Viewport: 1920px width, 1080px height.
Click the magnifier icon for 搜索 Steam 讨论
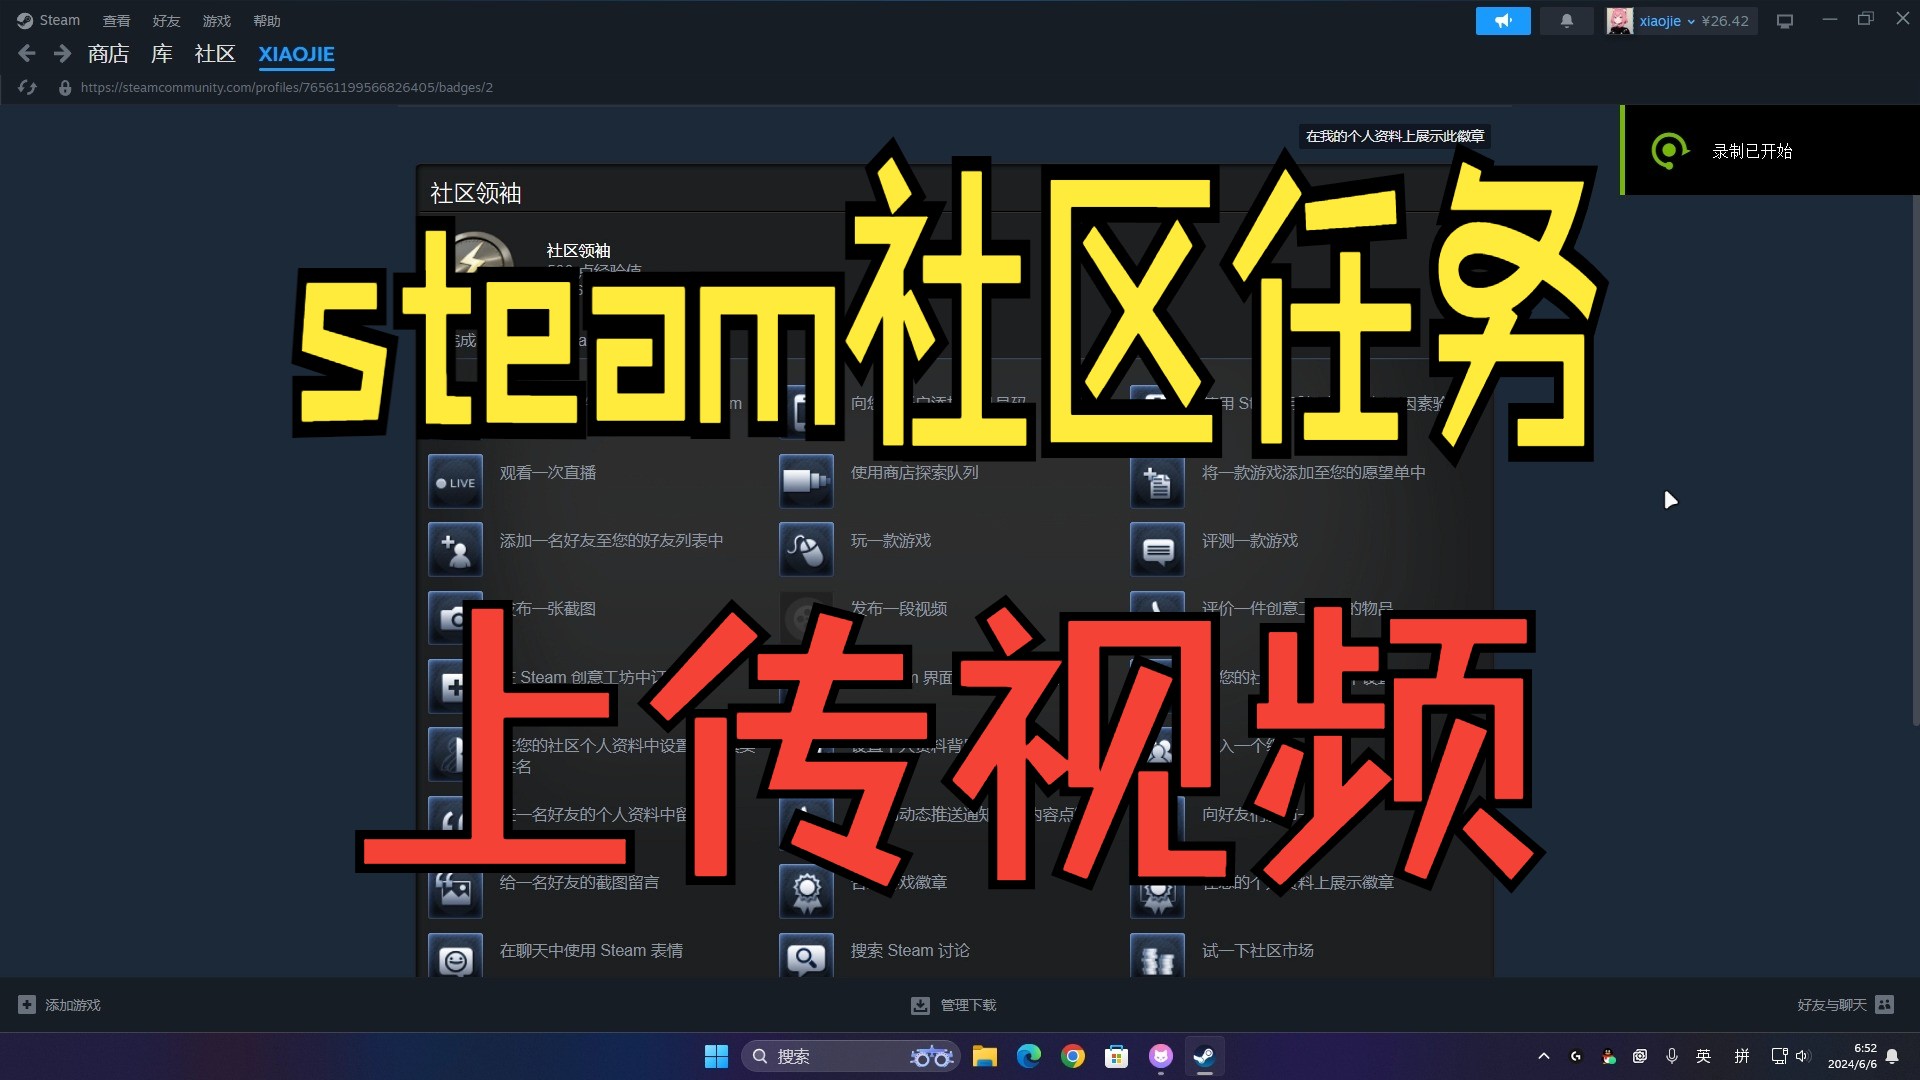coord(806,958)
